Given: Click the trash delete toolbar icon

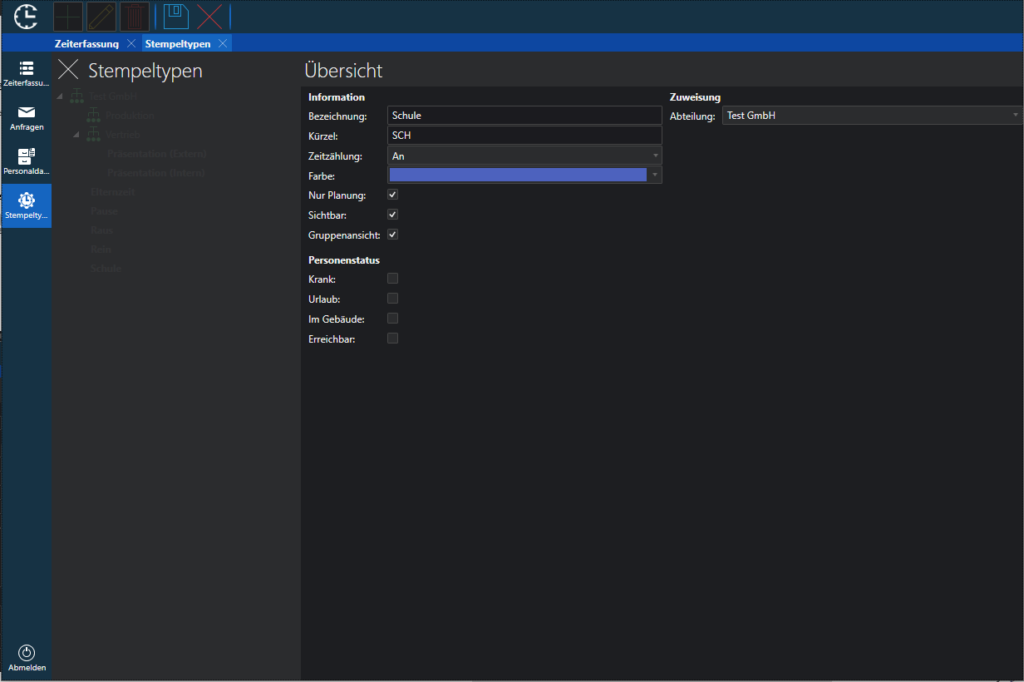Looking at the screenshot, I should point(135,17).
